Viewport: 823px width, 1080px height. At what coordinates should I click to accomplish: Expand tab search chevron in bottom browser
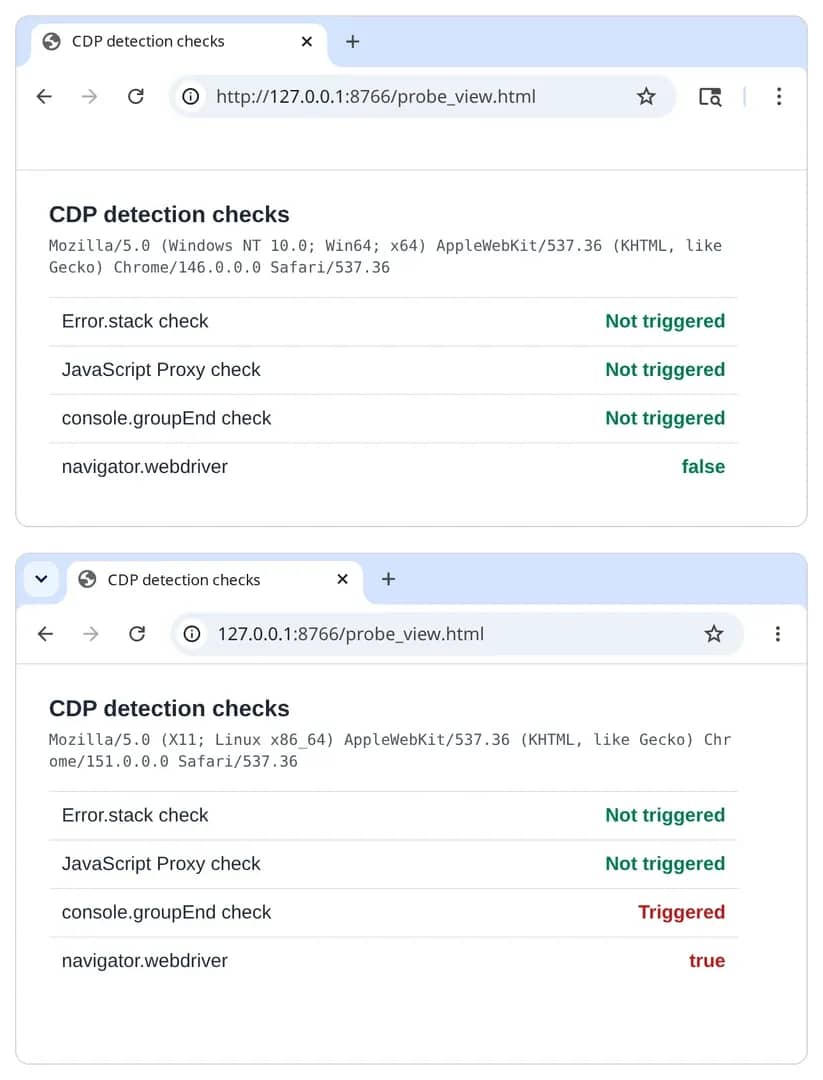point(41,579)
